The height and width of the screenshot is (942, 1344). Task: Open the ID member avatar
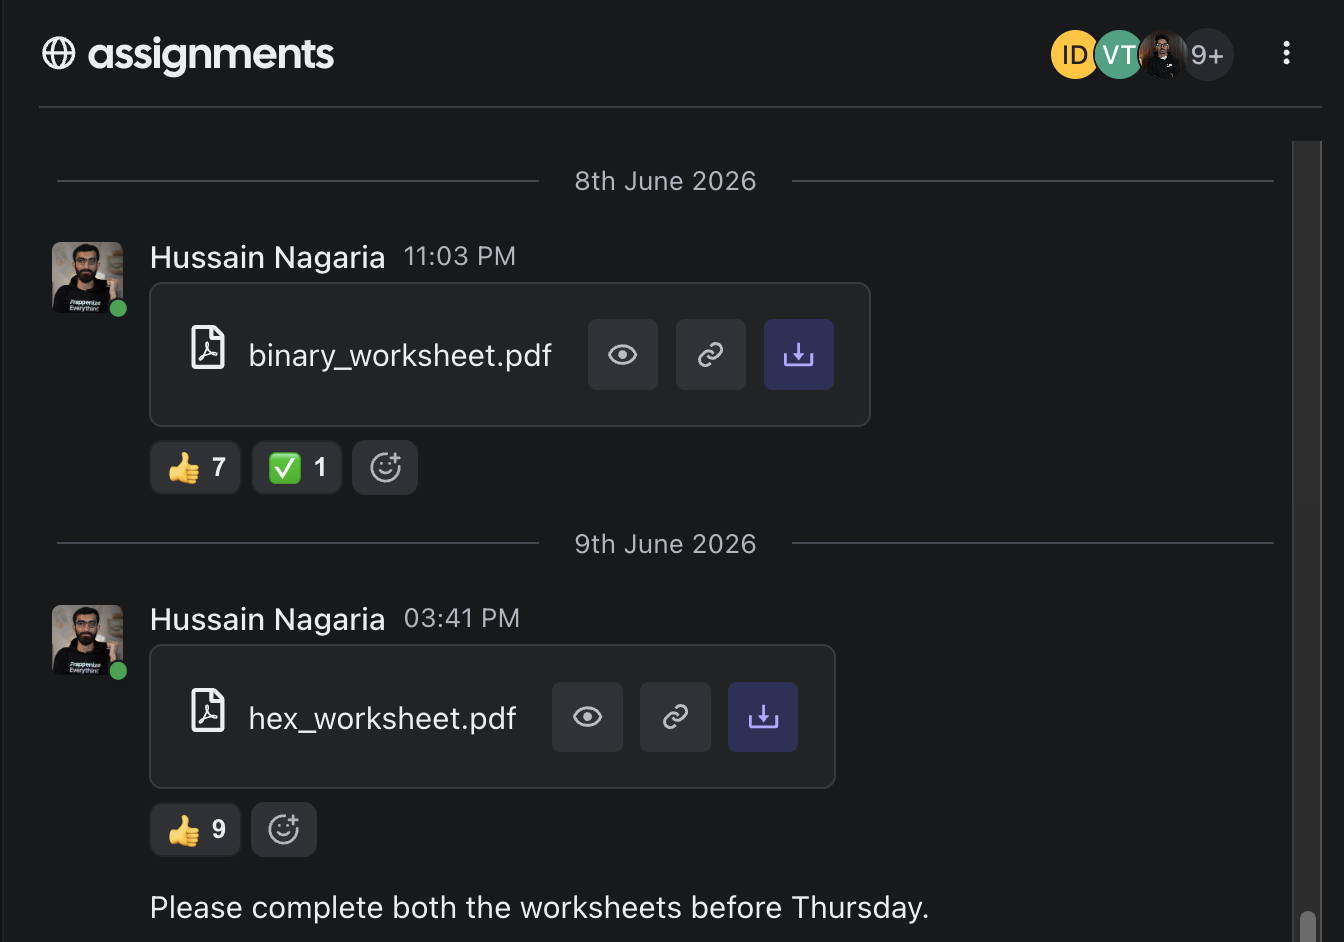pos(1074,54)
